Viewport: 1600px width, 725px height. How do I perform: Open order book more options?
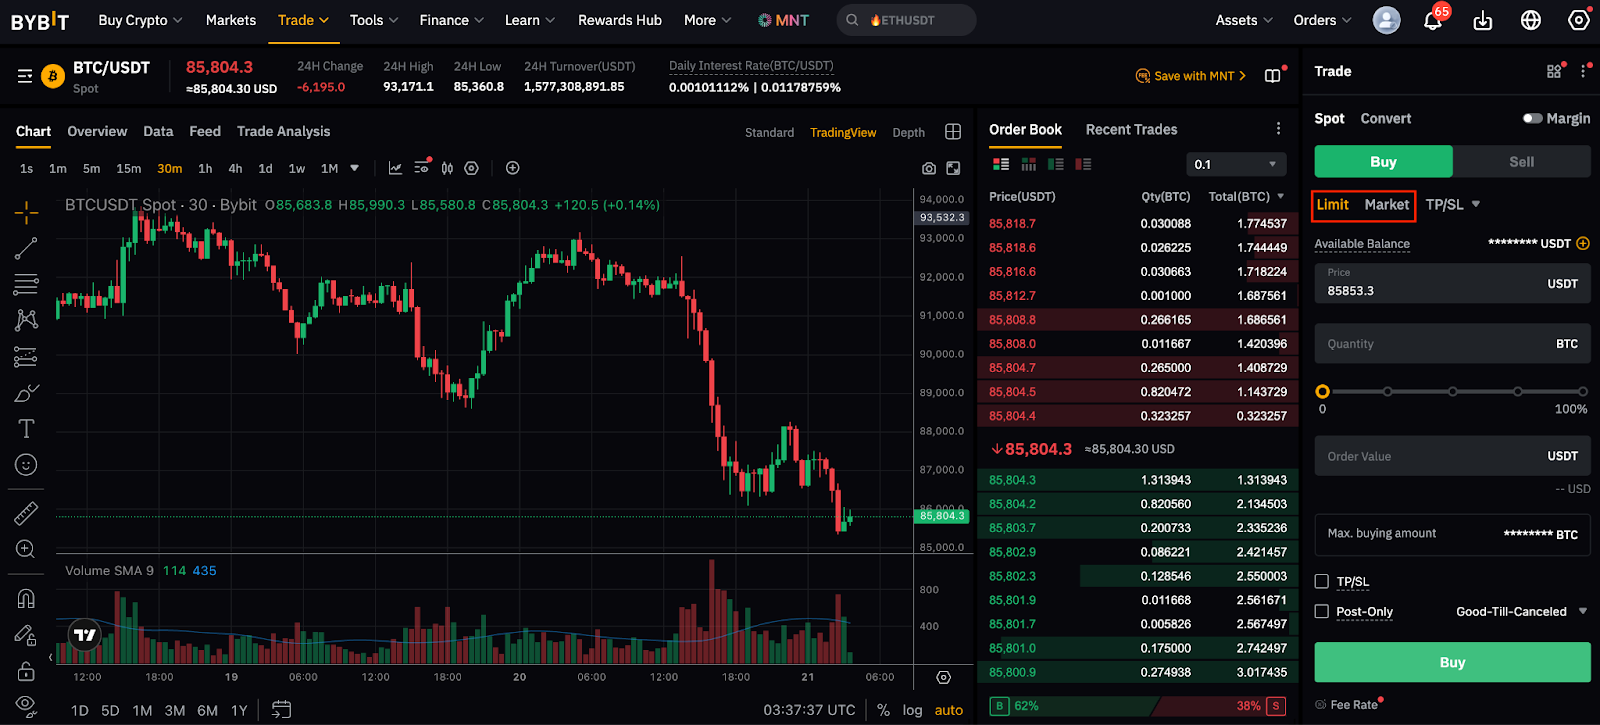(1278, 129)
